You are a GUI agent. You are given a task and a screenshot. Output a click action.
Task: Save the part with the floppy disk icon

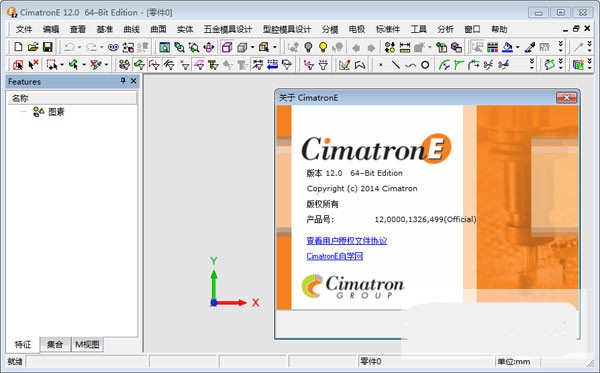pos(47,47)
